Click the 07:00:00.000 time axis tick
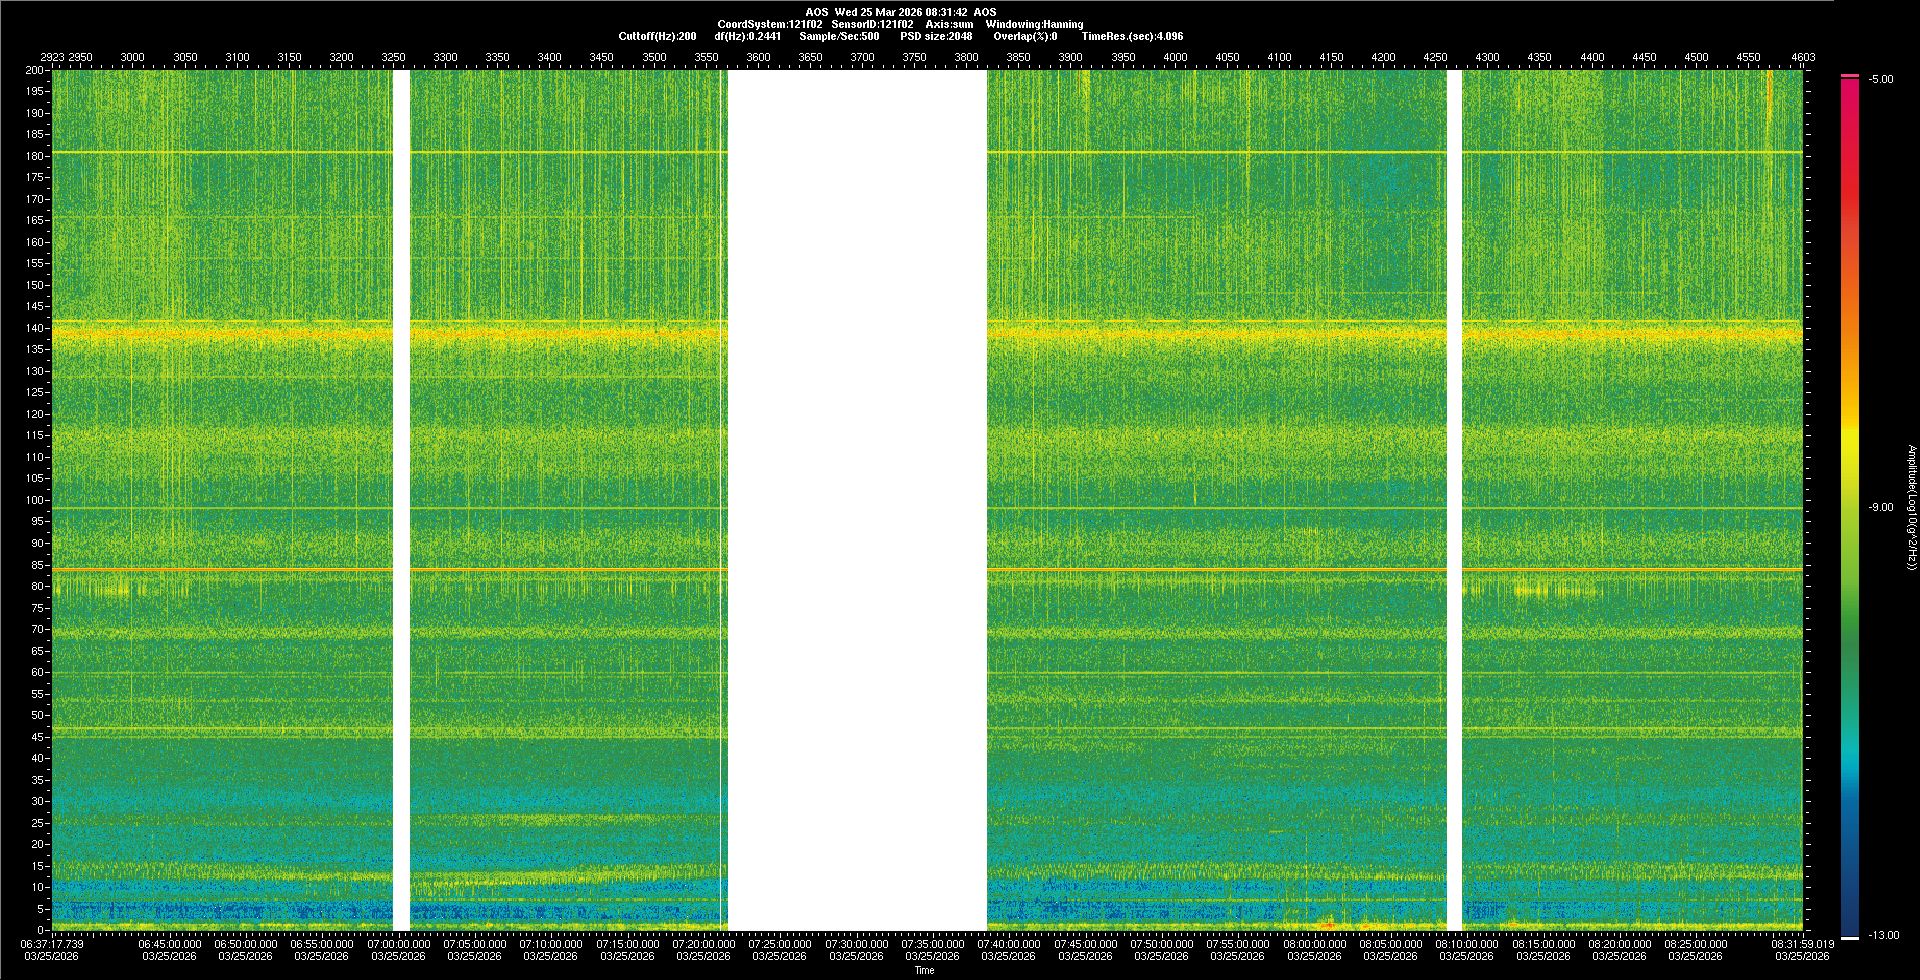Screen dimensions: 1920x980 [398, 944]
